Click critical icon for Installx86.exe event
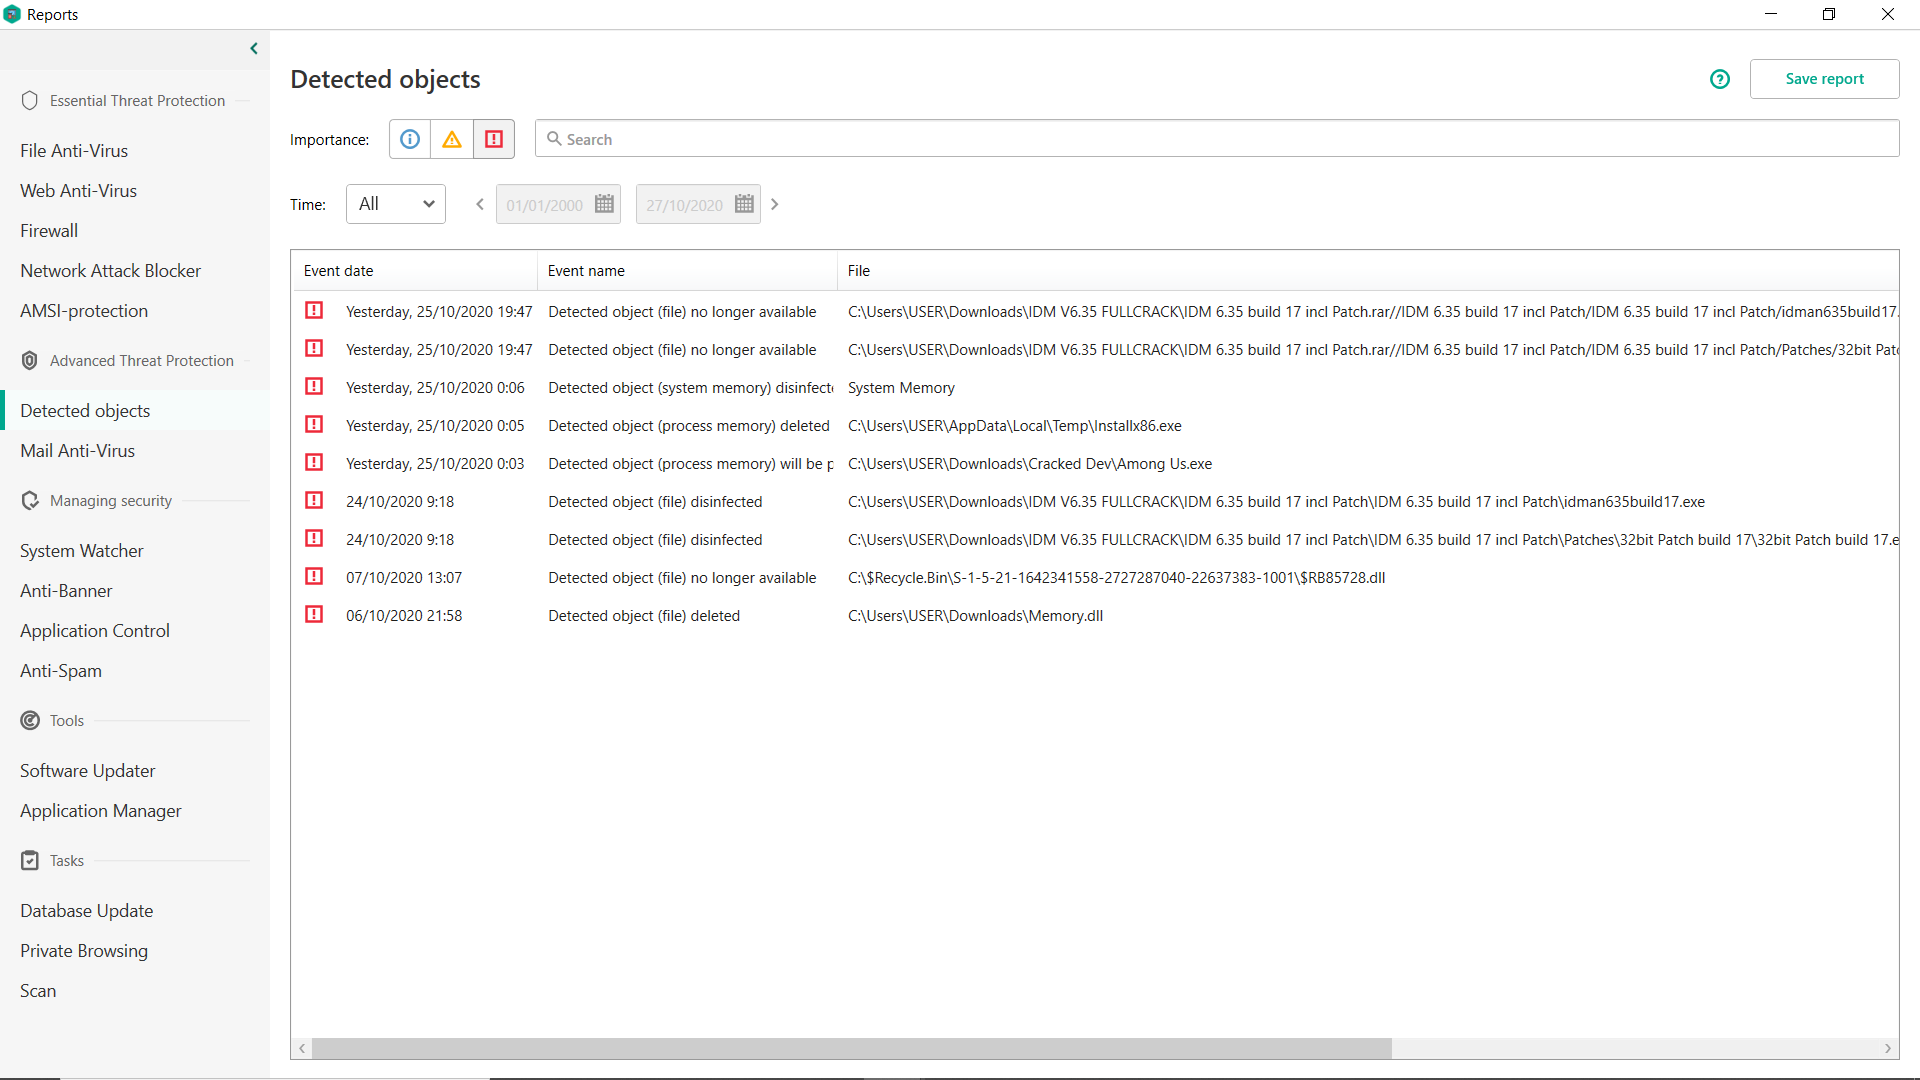Screen dimensions: 1920x1080 [314, 425]
